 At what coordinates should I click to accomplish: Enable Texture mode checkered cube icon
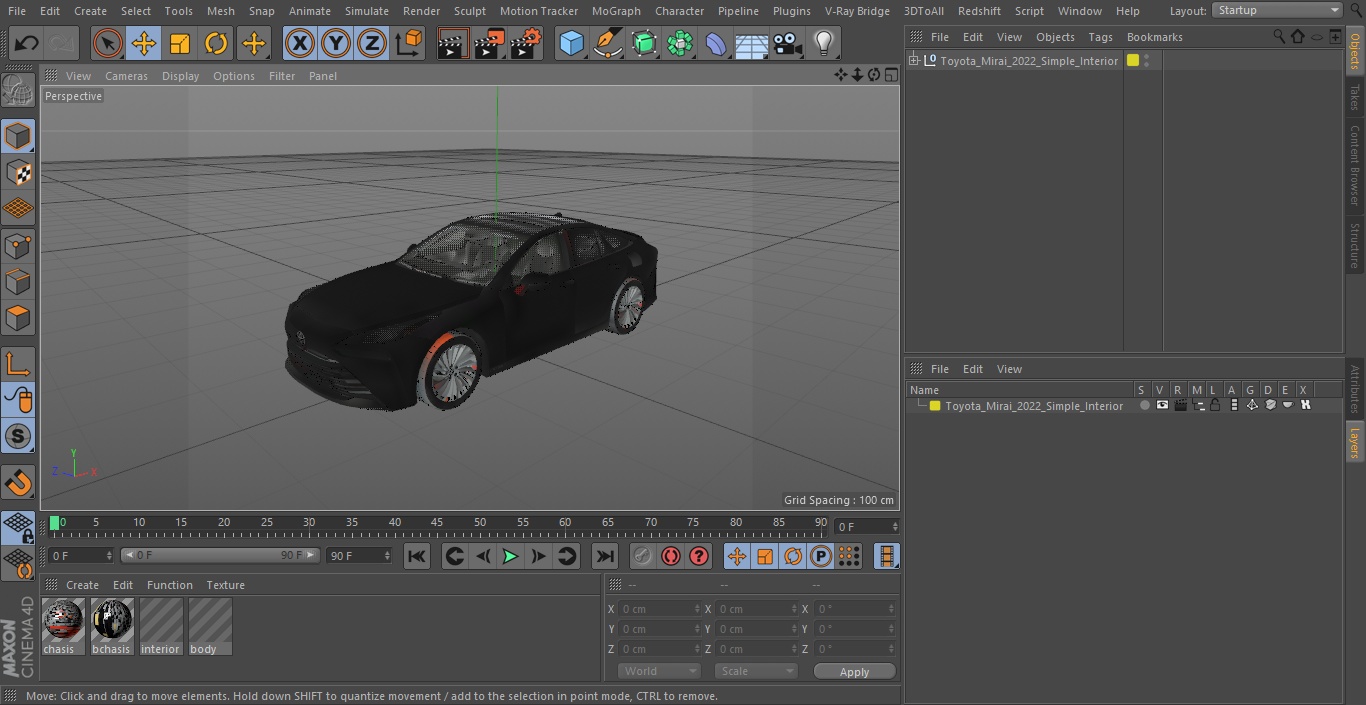click(x=18, y=172)
